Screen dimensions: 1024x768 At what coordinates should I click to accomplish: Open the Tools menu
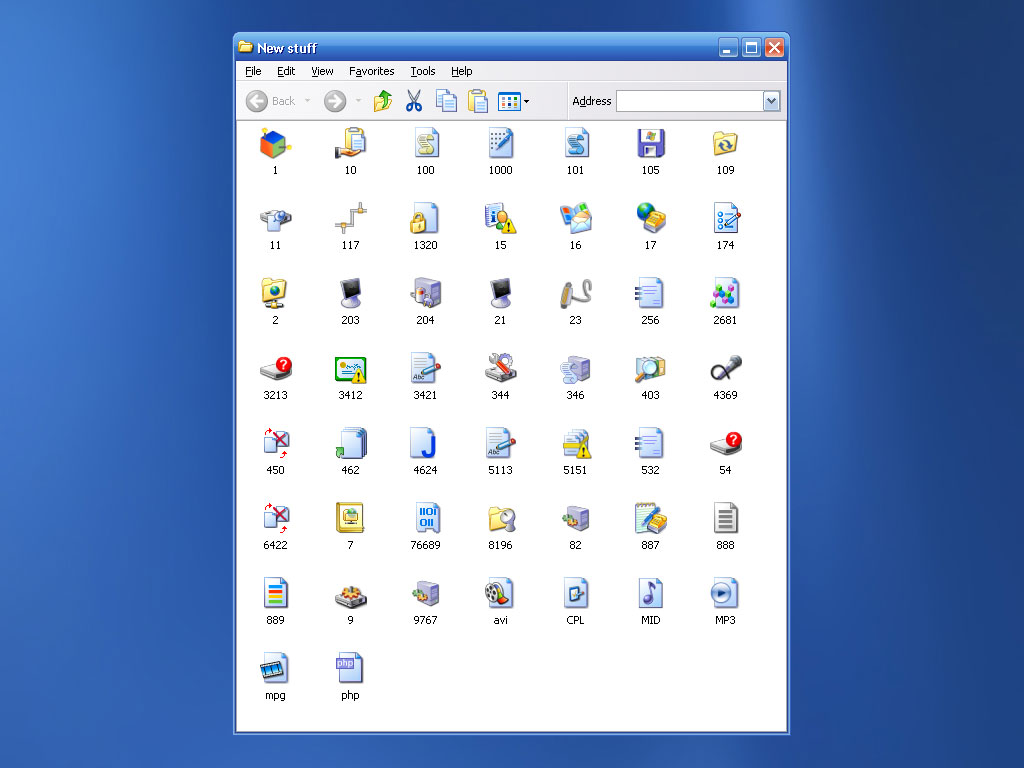[x=423, y=71]
